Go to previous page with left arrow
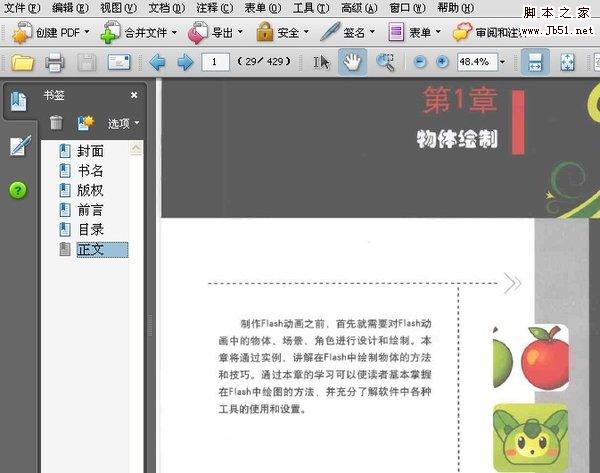Viewport: 600px width, 473px height. coord(157,62)
